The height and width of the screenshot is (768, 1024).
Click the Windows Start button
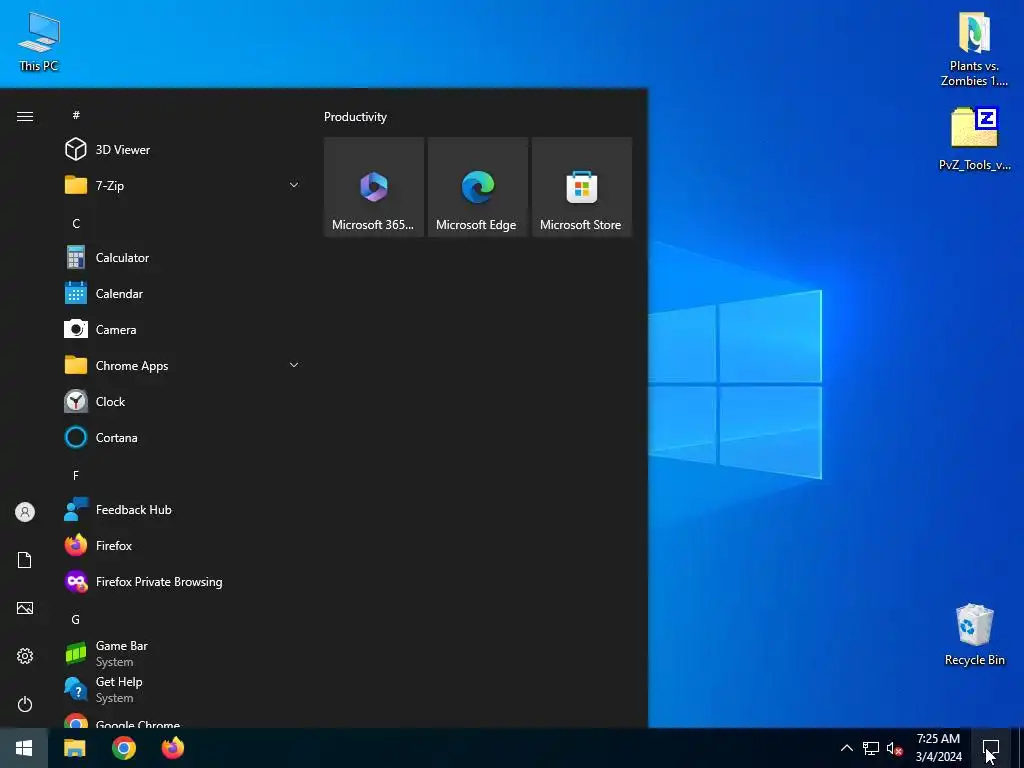tap(24, 748)
